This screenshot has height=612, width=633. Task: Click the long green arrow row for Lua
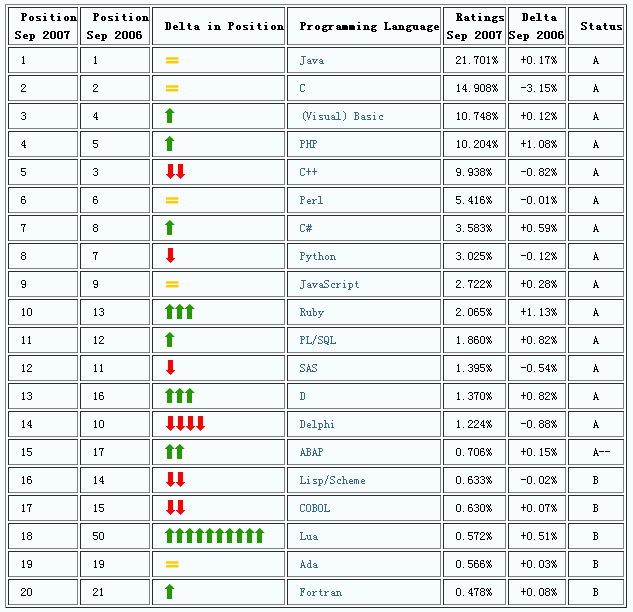click(x=214, y=536)
